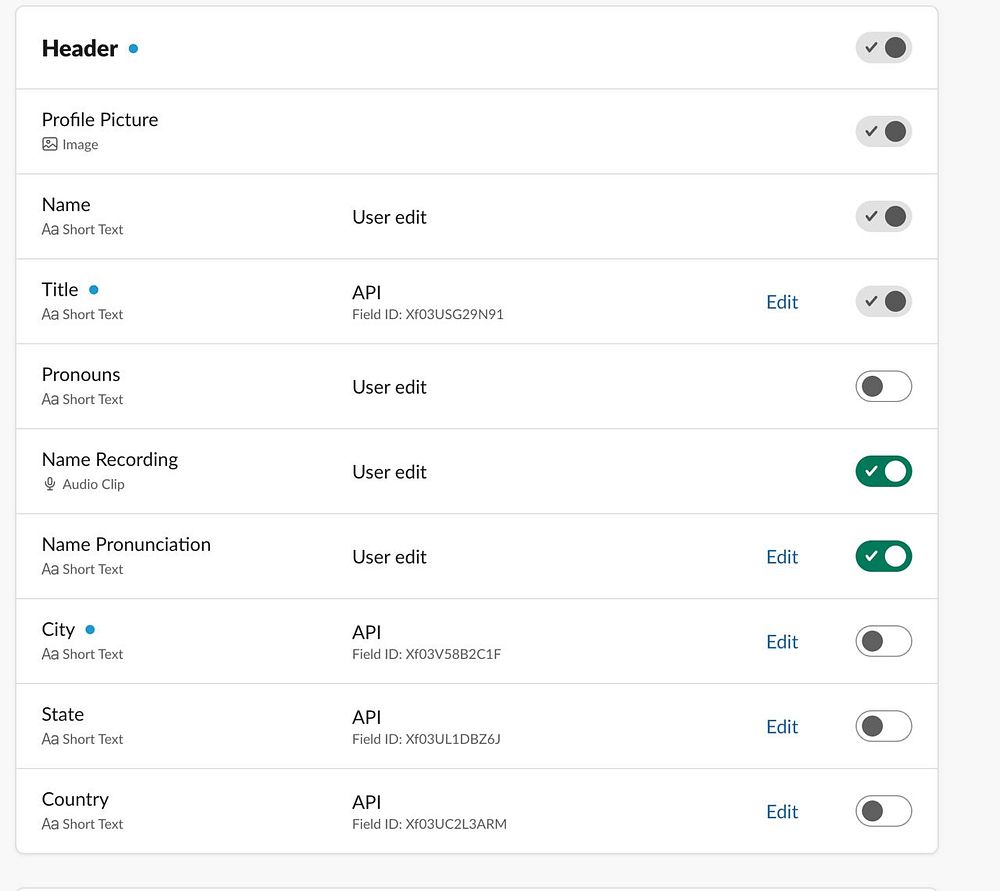Turn on the Country field toggle

(883, 812)
